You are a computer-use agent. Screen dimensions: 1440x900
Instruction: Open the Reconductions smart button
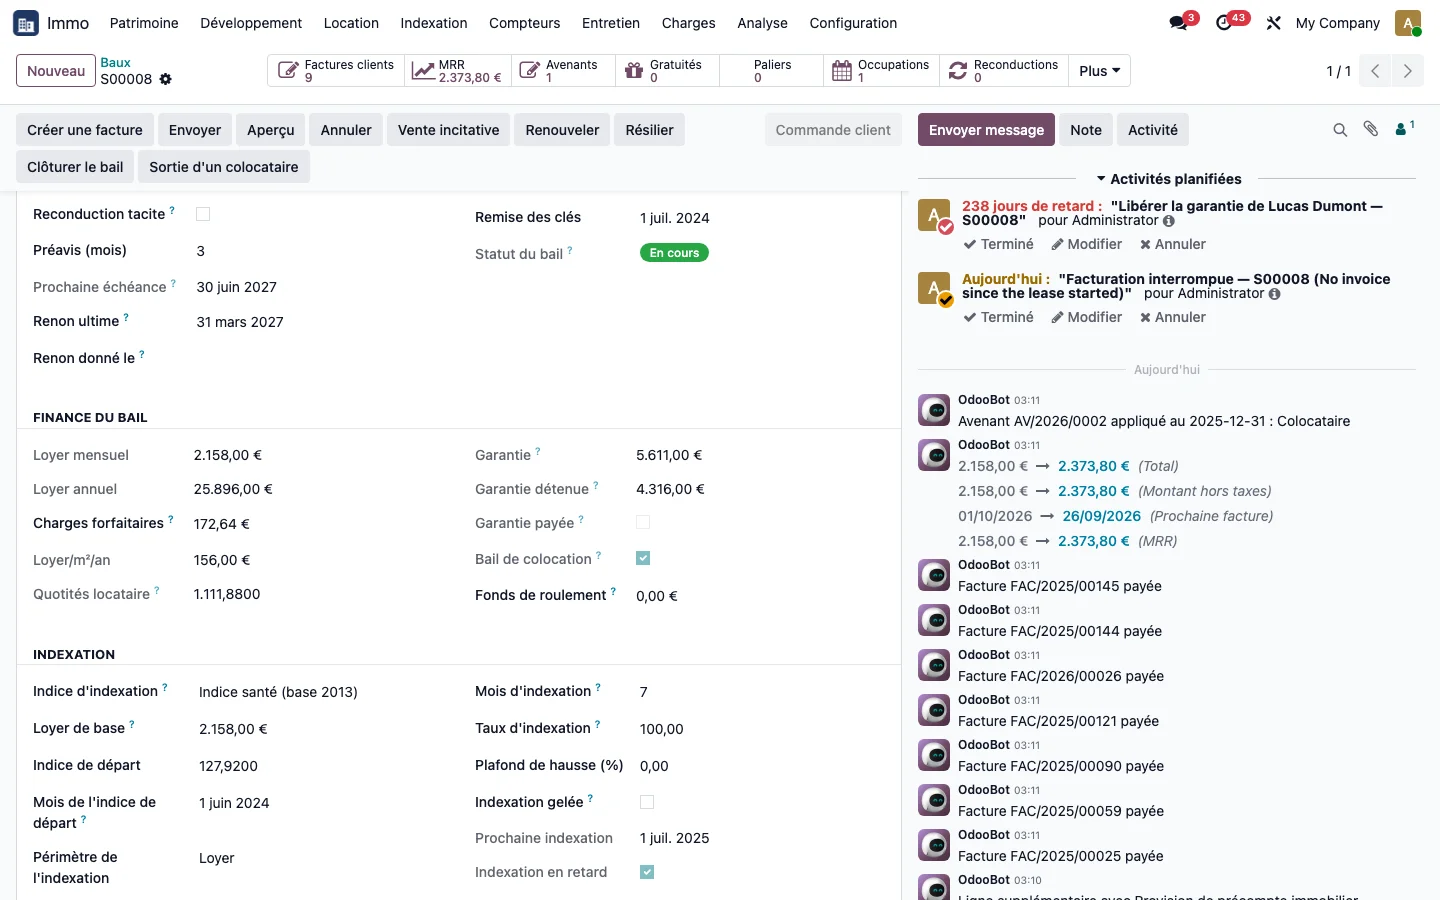tap(1003, 71)
